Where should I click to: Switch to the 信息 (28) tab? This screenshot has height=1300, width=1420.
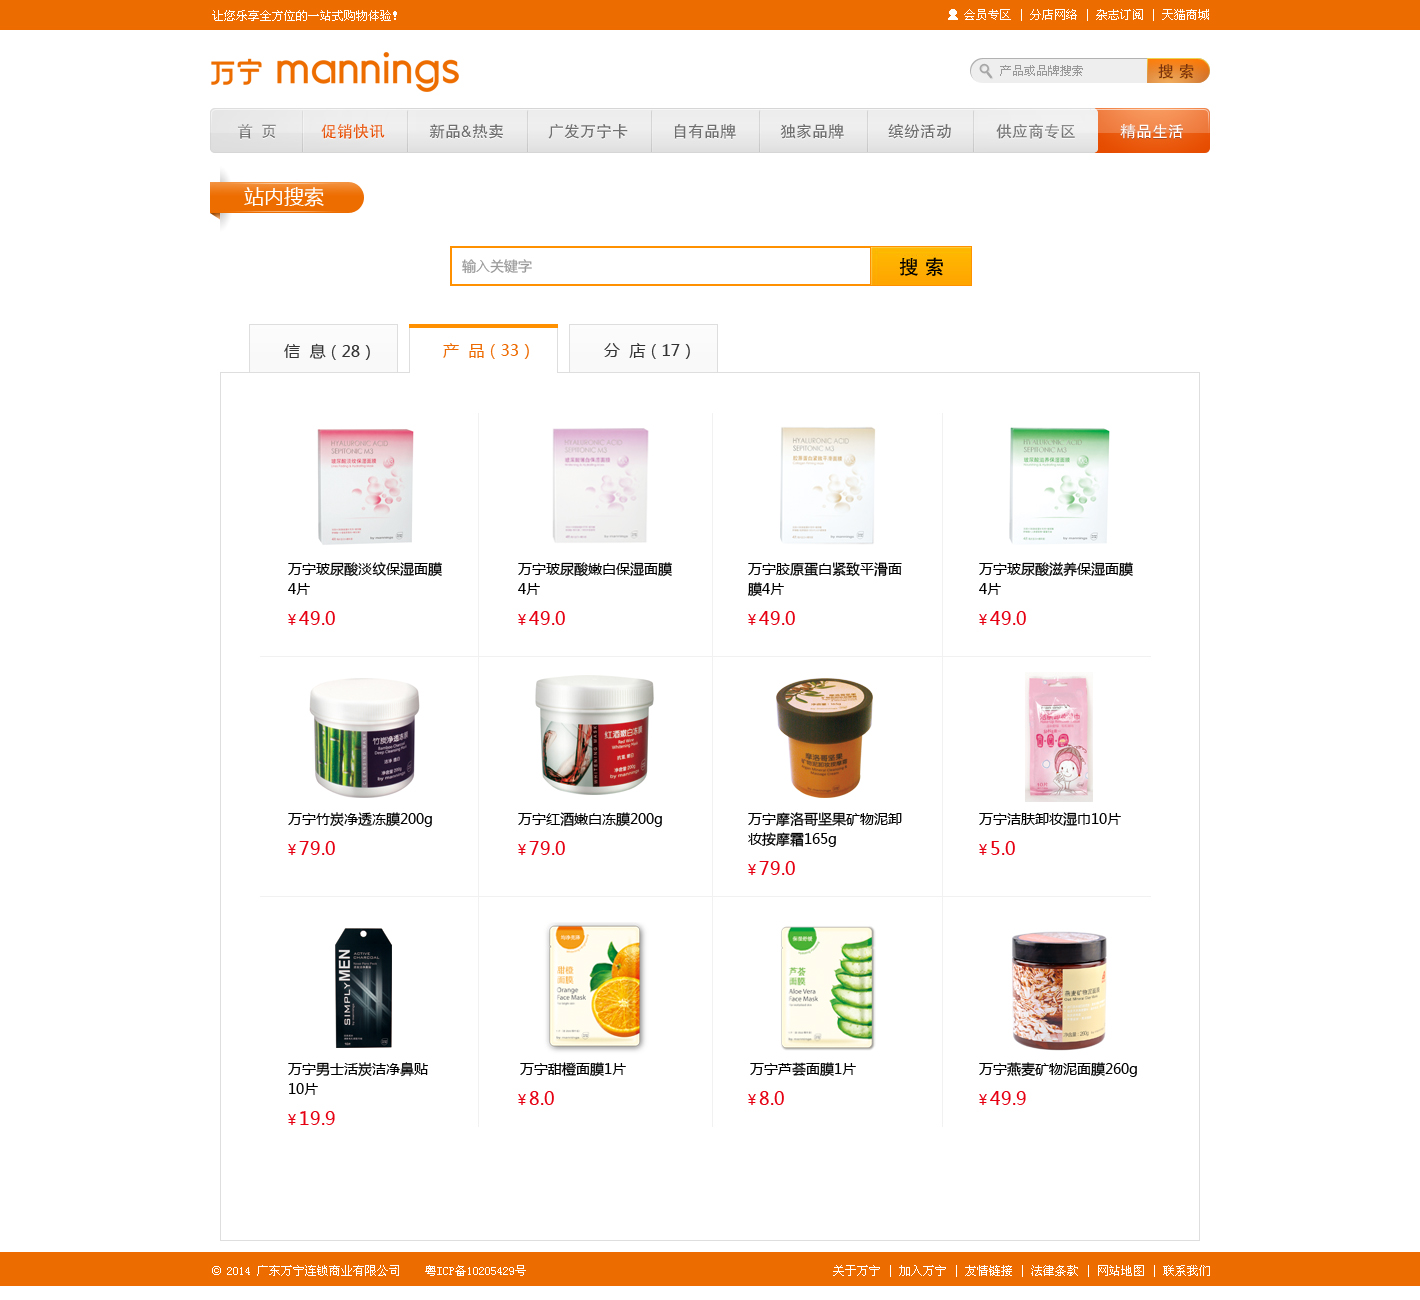tap(323, 349)
